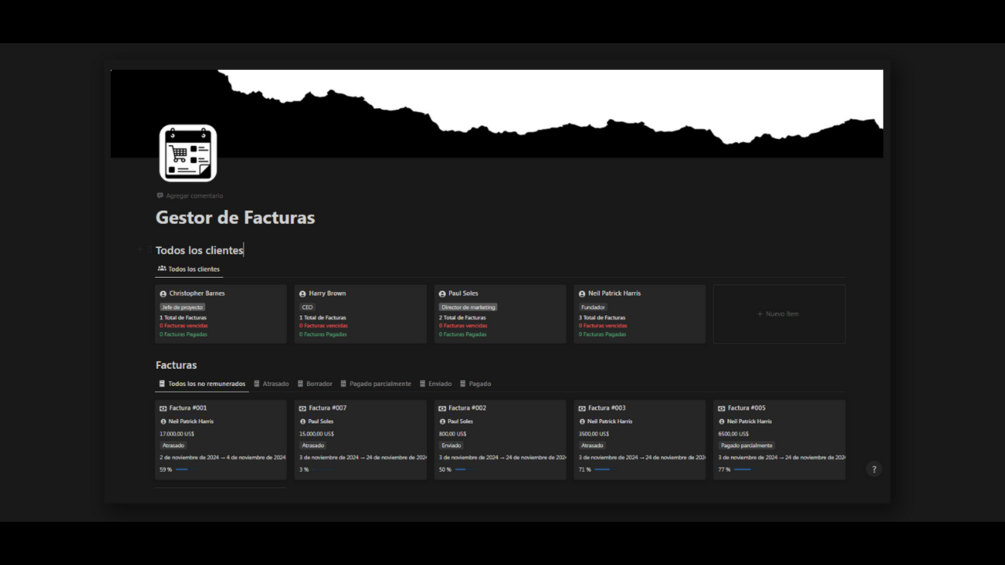Click 3 Total de Facturas text
Image resolution: width=1005 pixels, height=565 pixels.
coord(602,318)
